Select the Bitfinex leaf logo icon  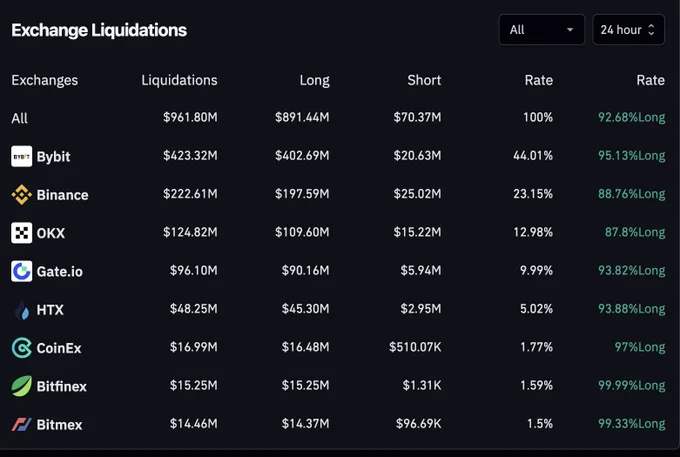[x=21, y=386]
